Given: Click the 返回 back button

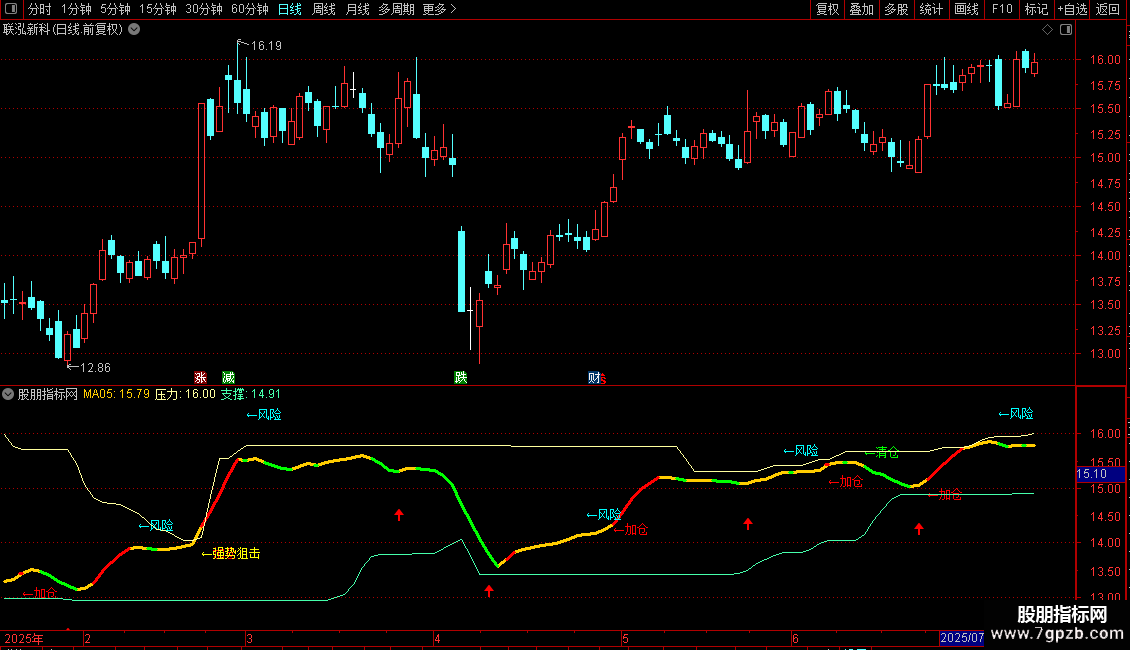Looking at the screenshot, I should point(1108,9).
